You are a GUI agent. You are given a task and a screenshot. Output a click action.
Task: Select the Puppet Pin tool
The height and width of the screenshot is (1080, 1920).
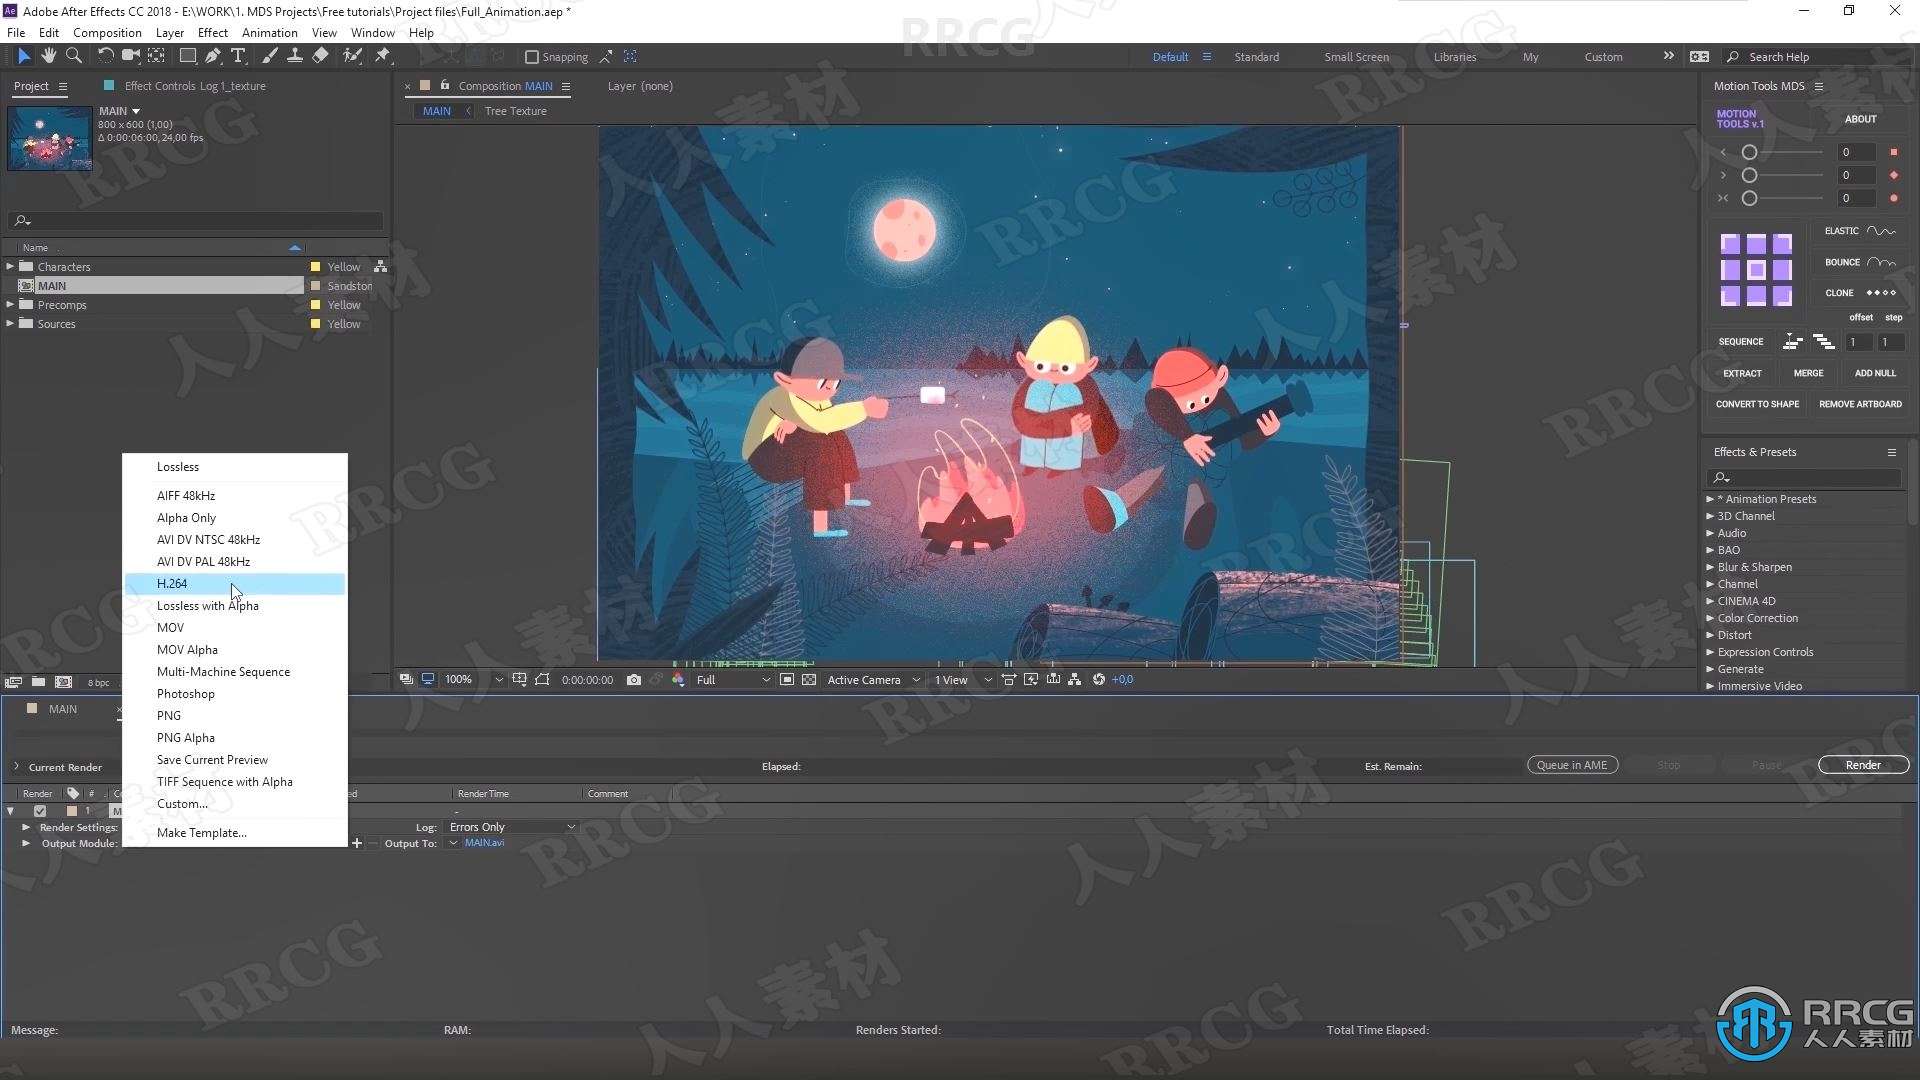(382, 56)
